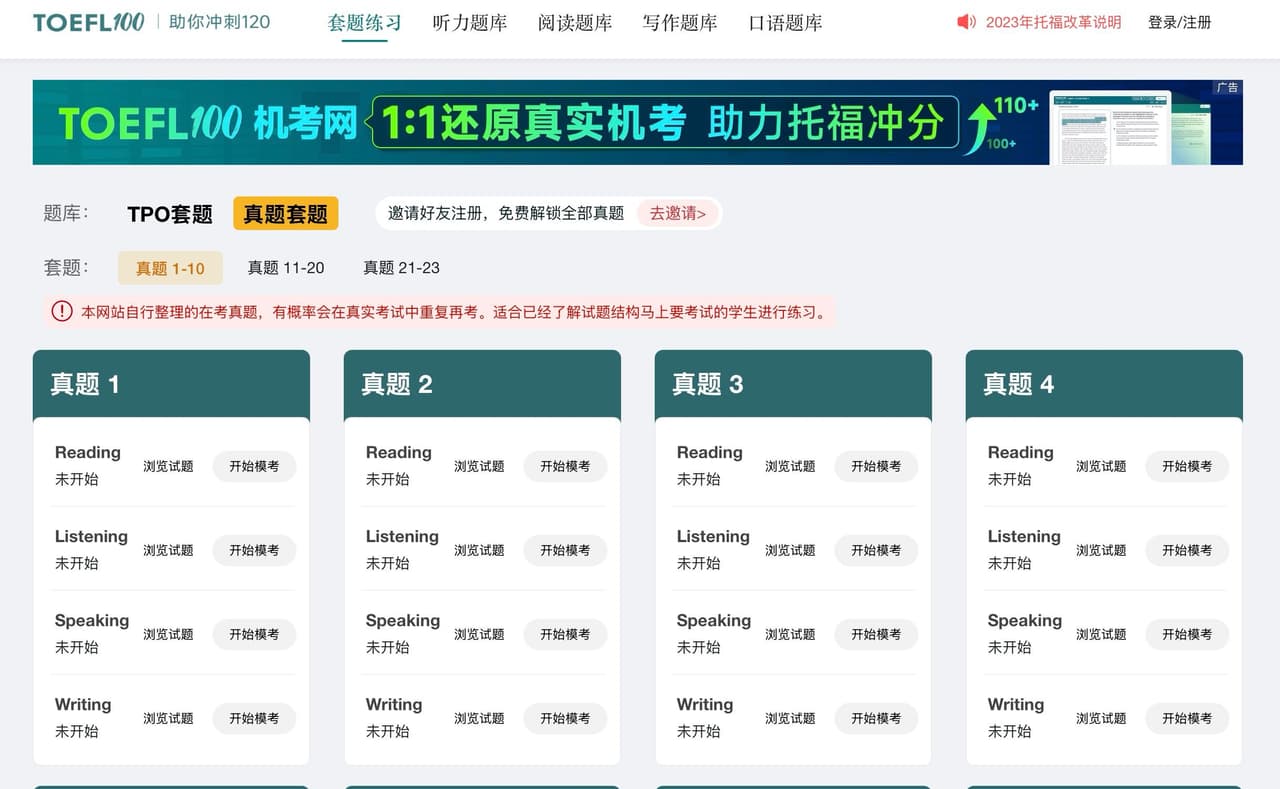The image size is (1280, 789).
Task: Click the 去邀请> button
Action: coord(678,213)
